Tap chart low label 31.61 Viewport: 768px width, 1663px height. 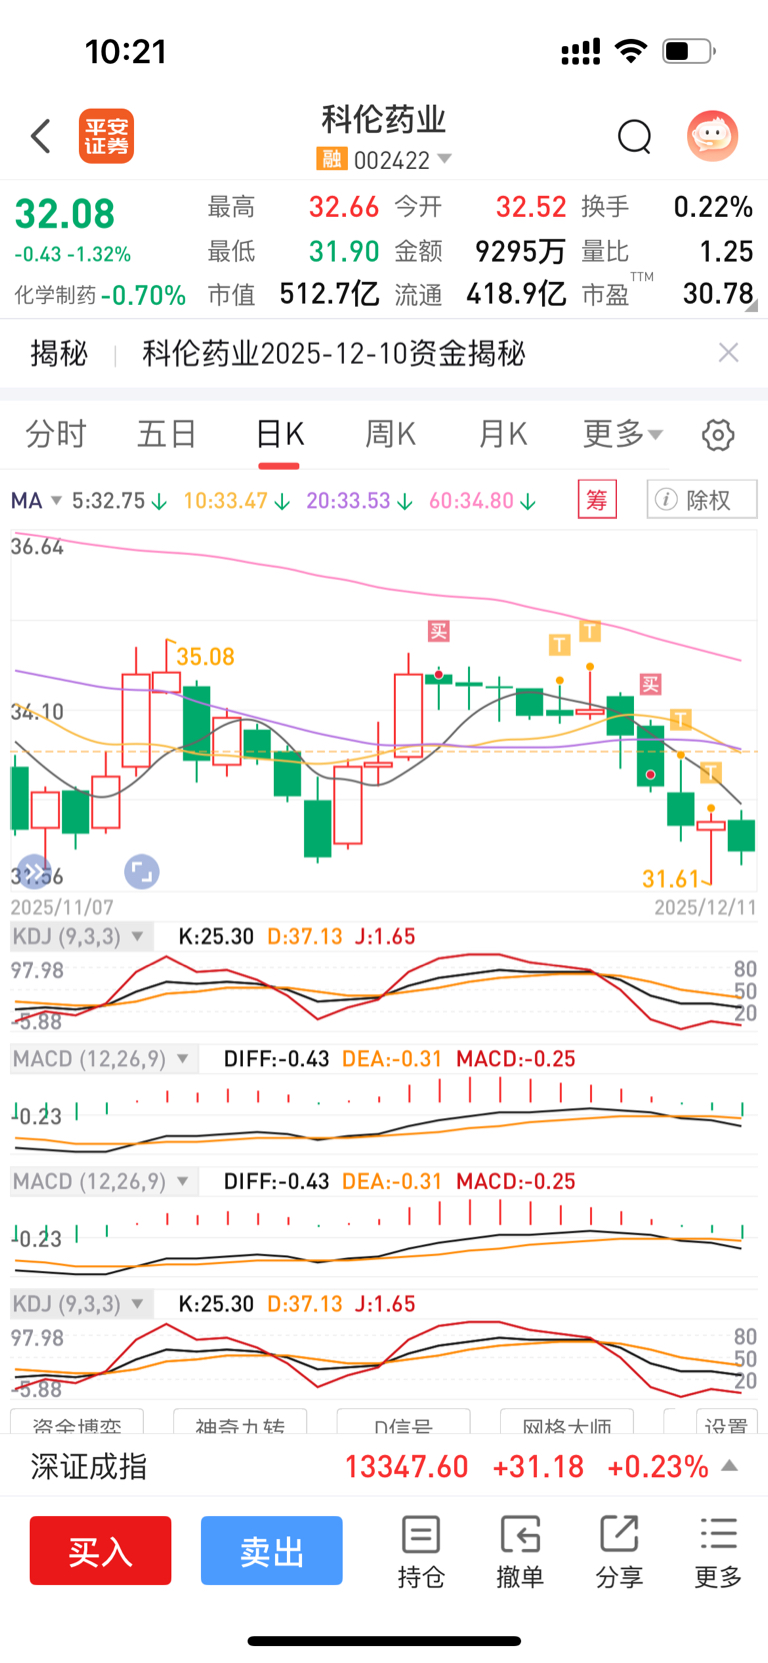671,879
